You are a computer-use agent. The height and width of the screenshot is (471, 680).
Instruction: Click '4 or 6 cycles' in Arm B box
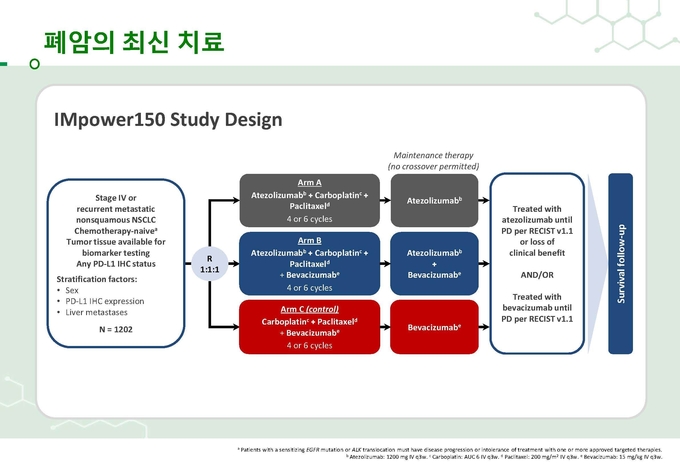pyautogui.click(x=309, y=288)
